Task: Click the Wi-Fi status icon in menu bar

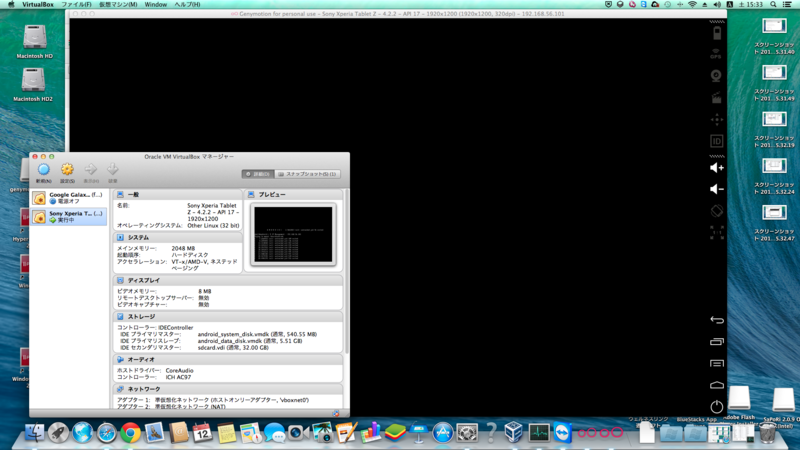Action: click(x=692, y=4)
